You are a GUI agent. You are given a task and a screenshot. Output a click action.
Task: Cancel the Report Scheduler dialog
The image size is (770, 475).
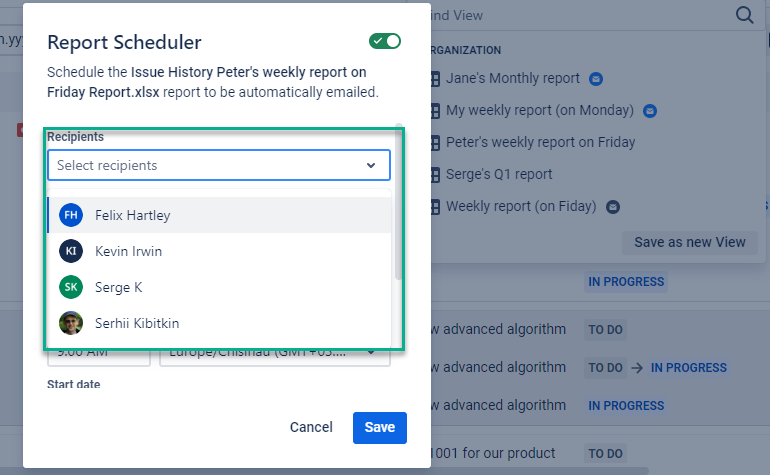[x=311, y=427]
